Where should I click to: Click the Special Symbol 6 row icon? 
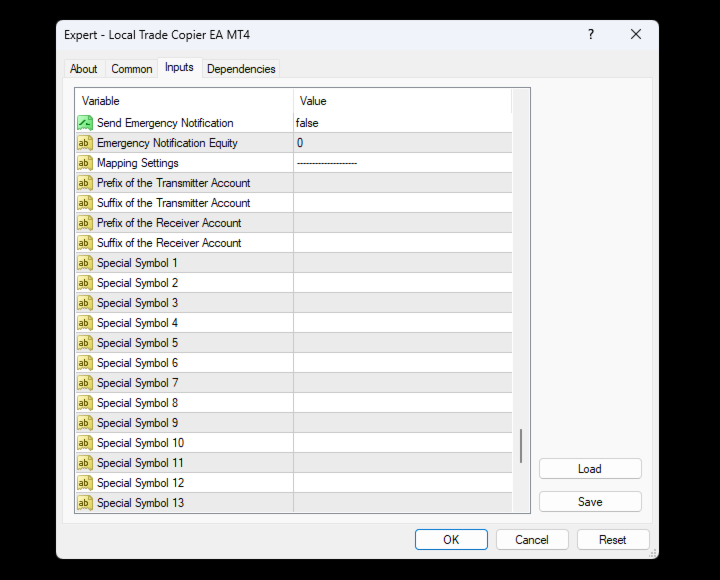coord(85,363)
